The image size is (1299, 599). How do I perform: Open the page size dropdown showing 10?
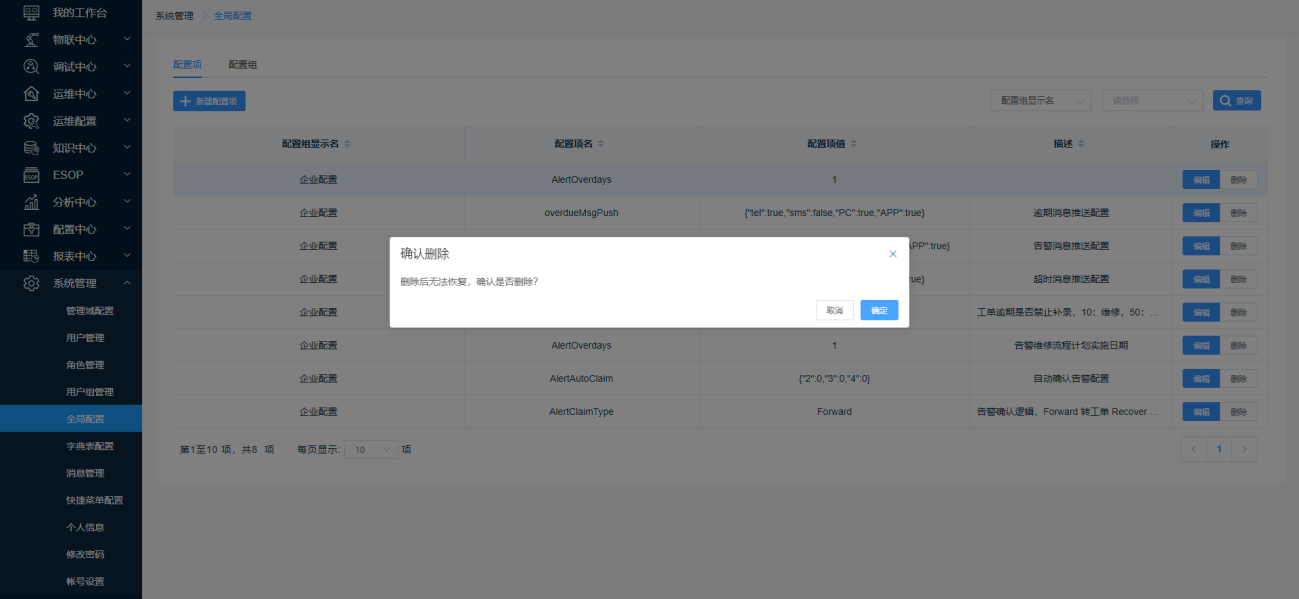click(371, 450)
